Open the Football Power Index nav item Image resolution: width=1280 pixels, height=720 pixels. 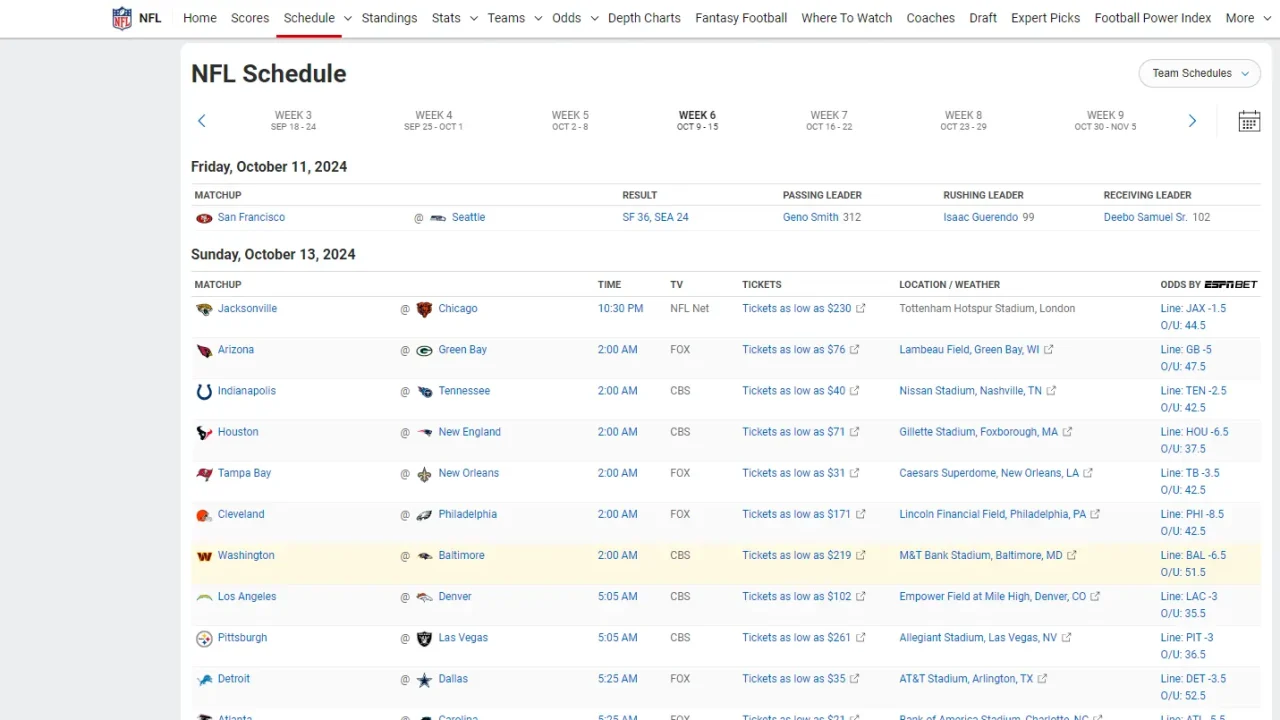1153,18
